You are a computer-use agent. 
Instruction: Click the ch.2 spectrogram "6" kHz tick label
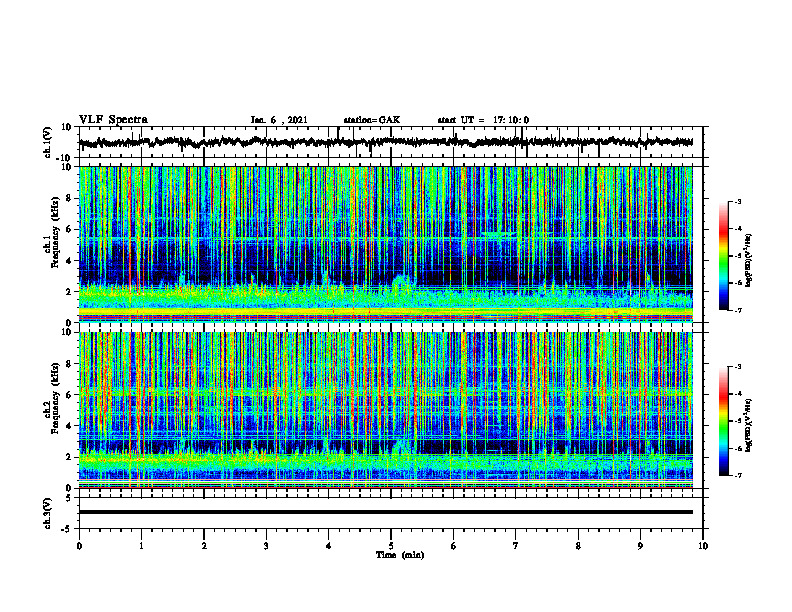click(x=70, y=395)
